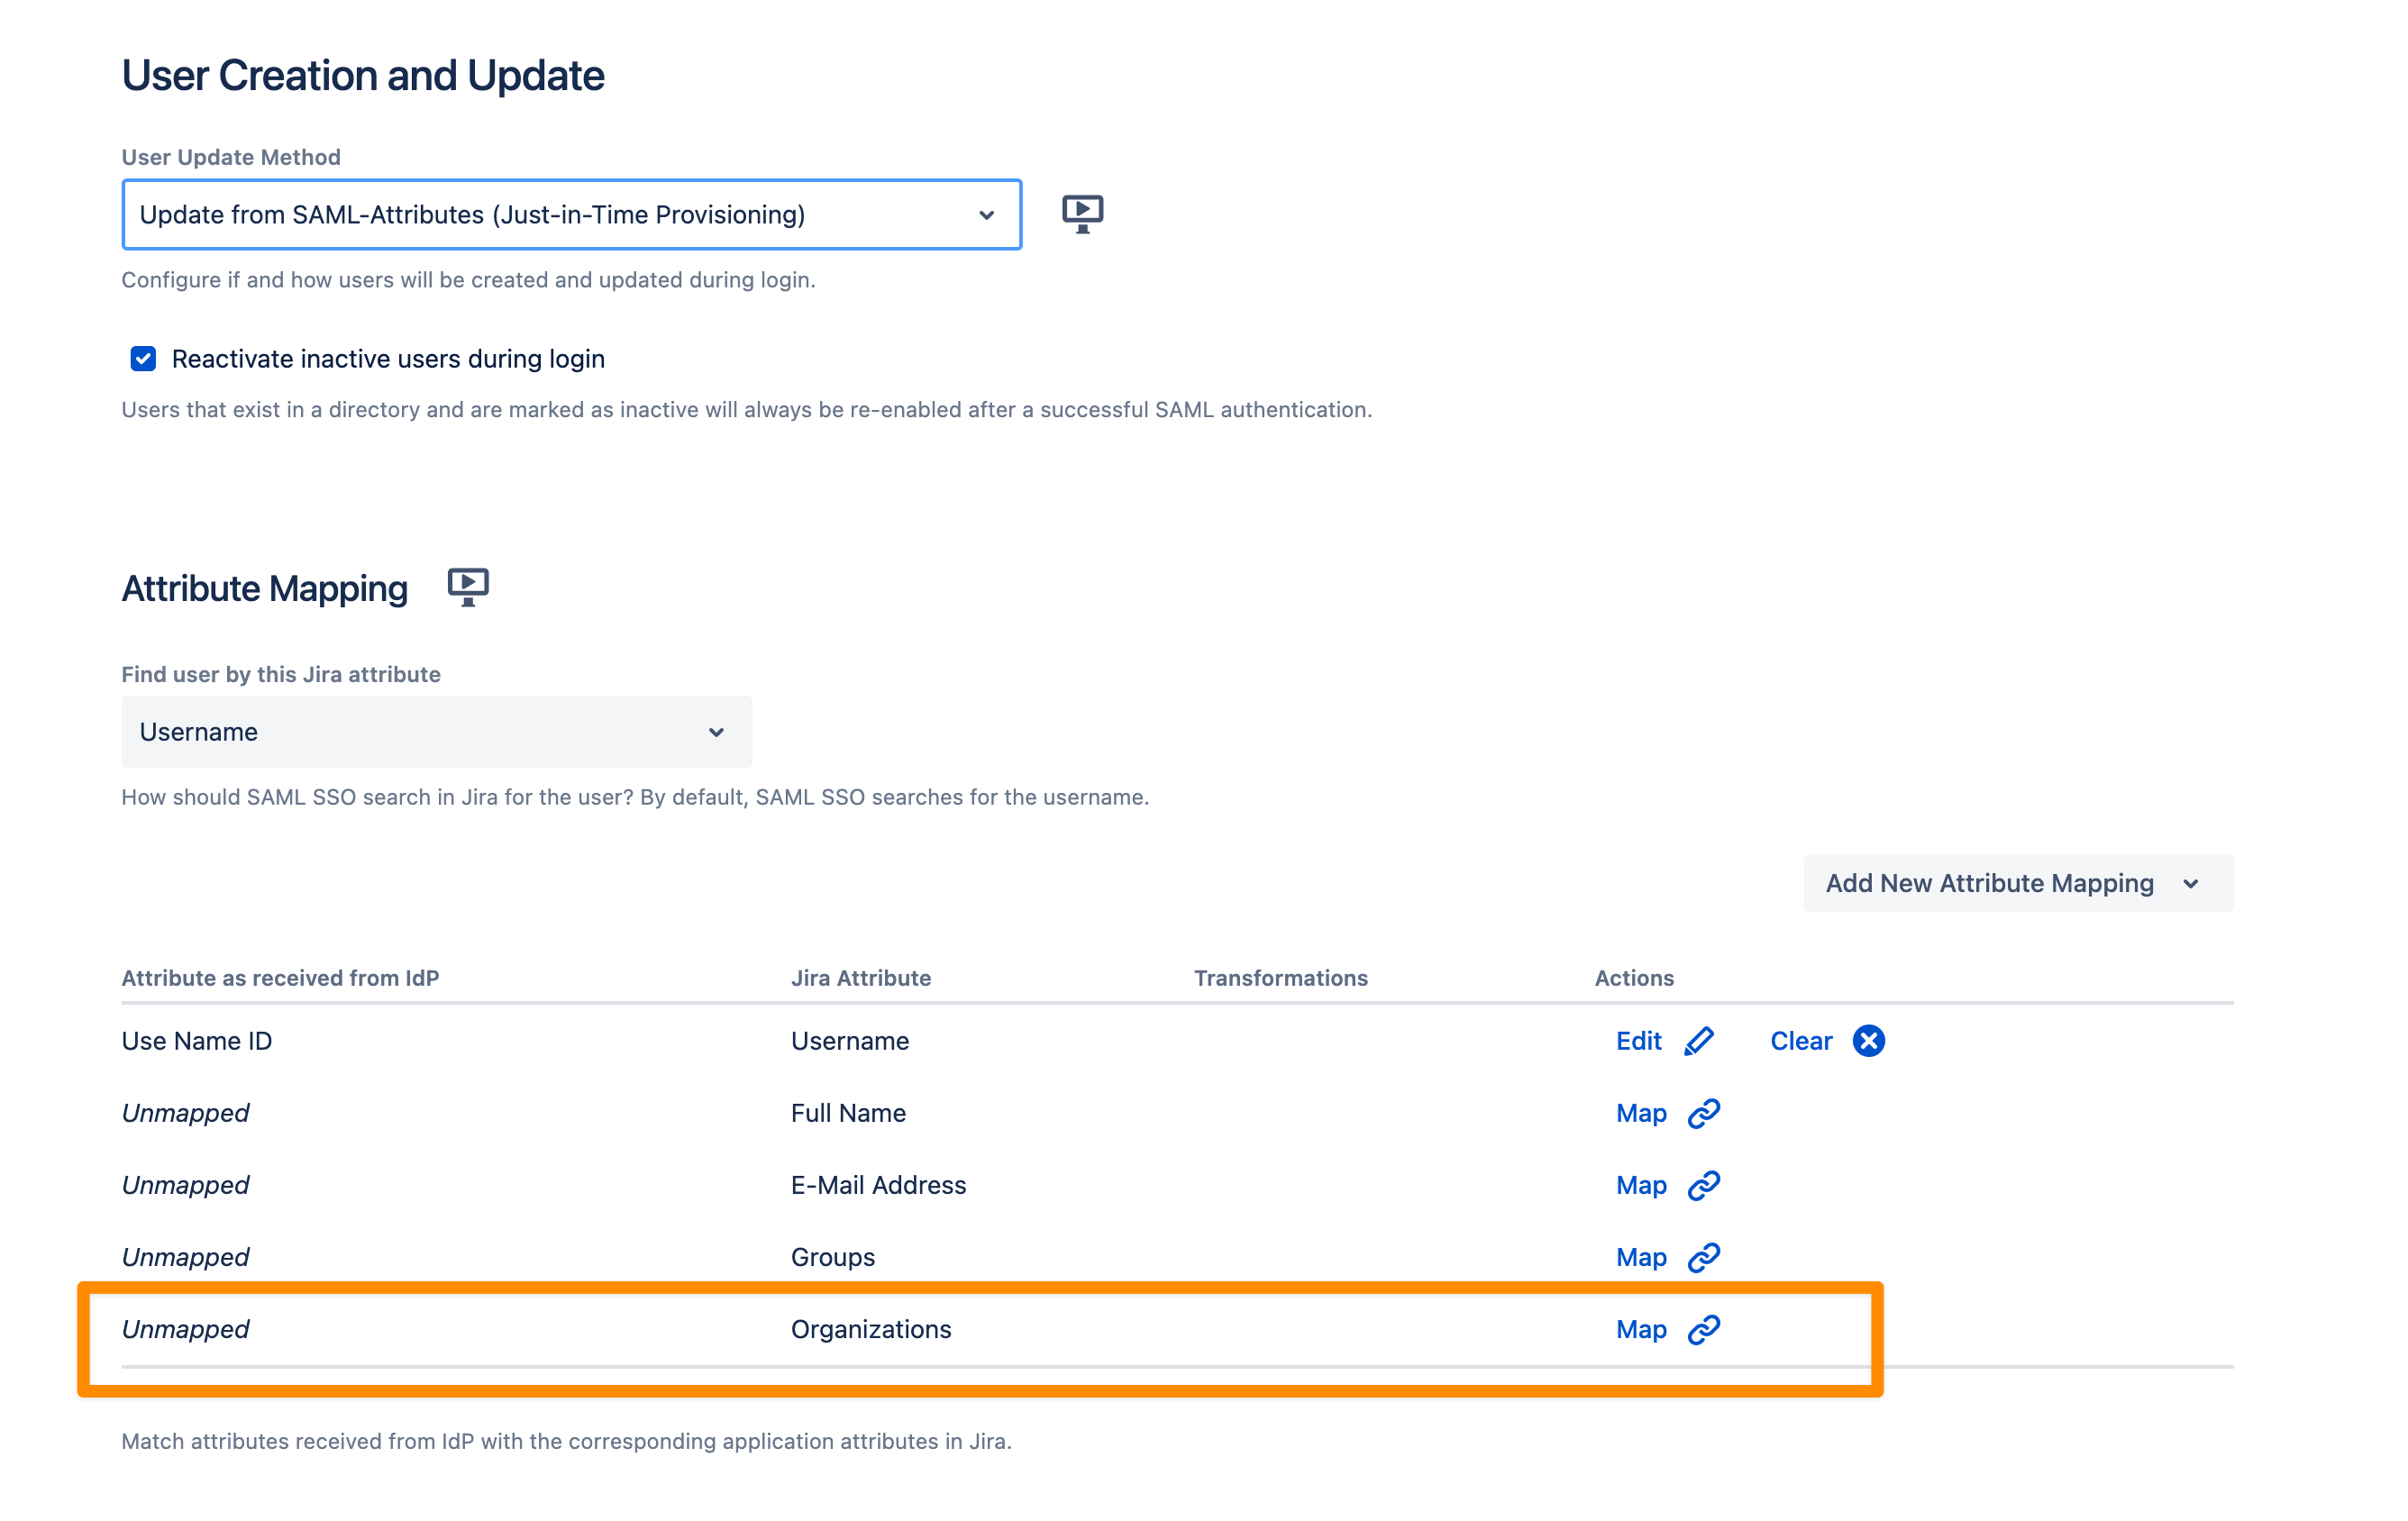Click the 'Jira Attribute' column header

(861, 978)
